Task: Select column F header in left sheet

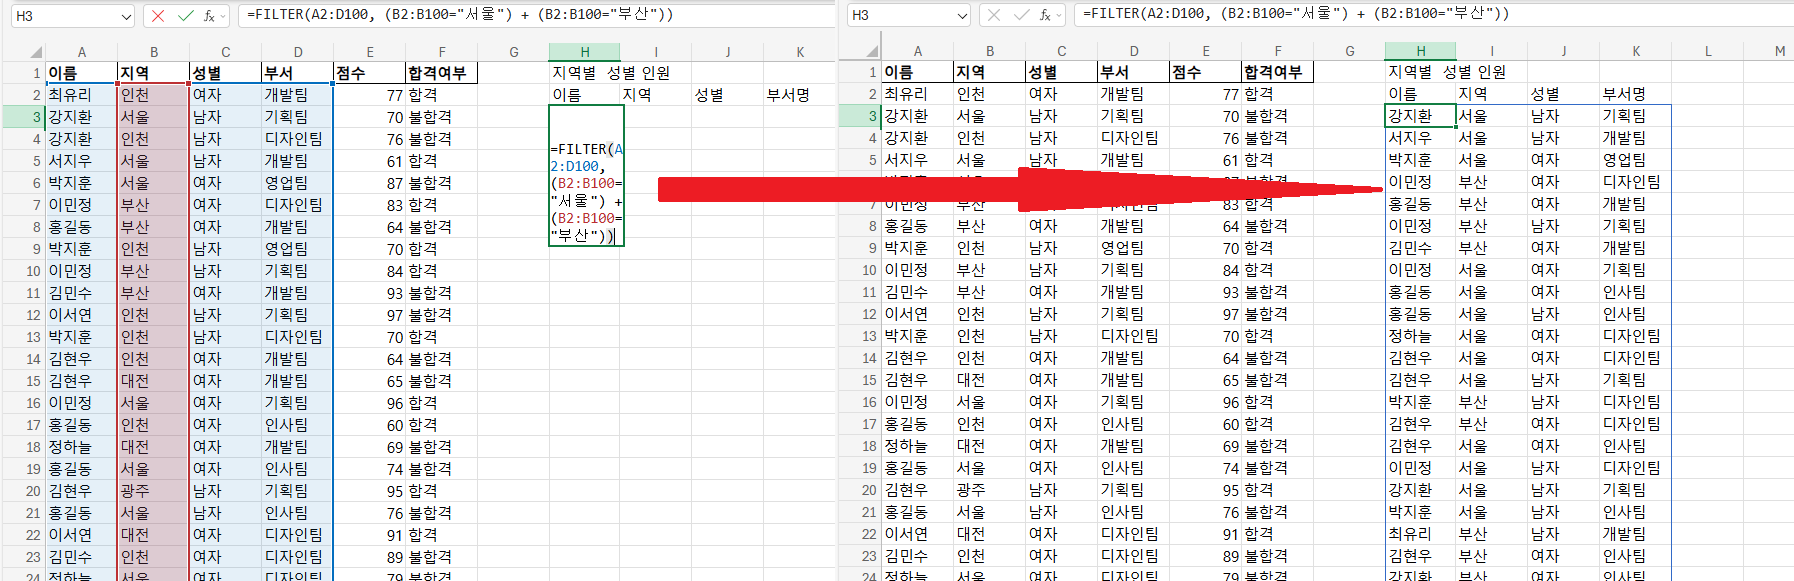Action: coord(442,52)
